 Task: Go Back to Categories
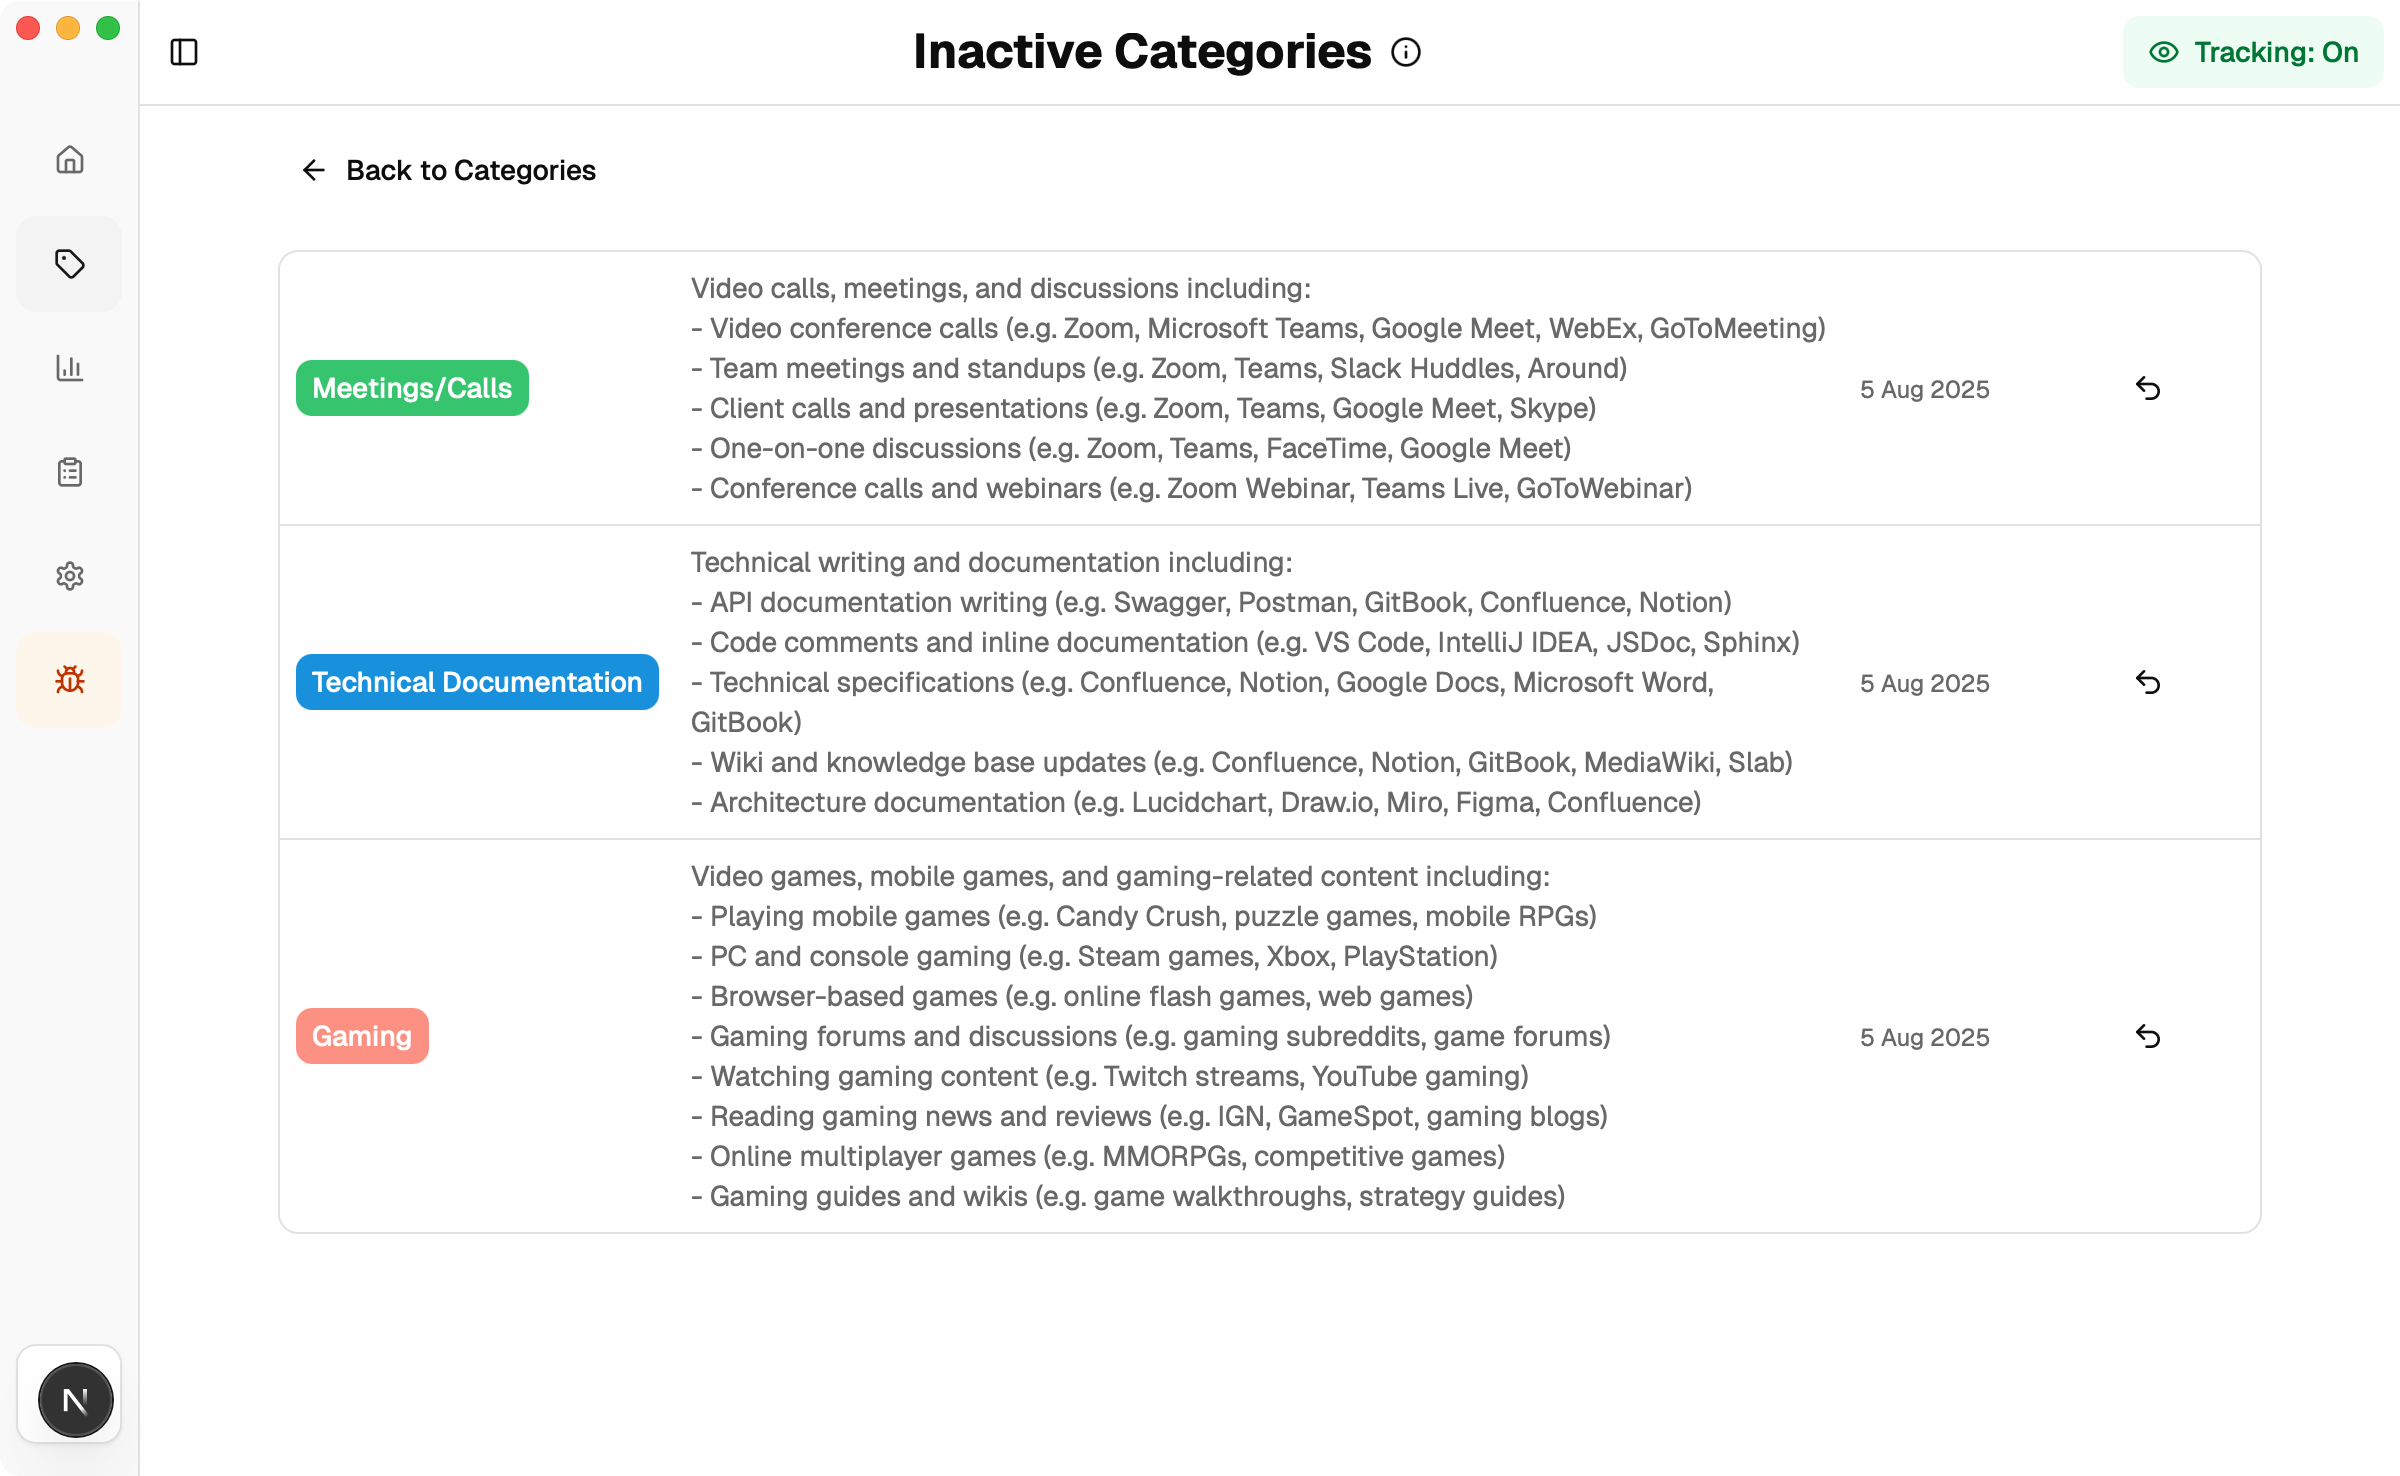point(471,170)
